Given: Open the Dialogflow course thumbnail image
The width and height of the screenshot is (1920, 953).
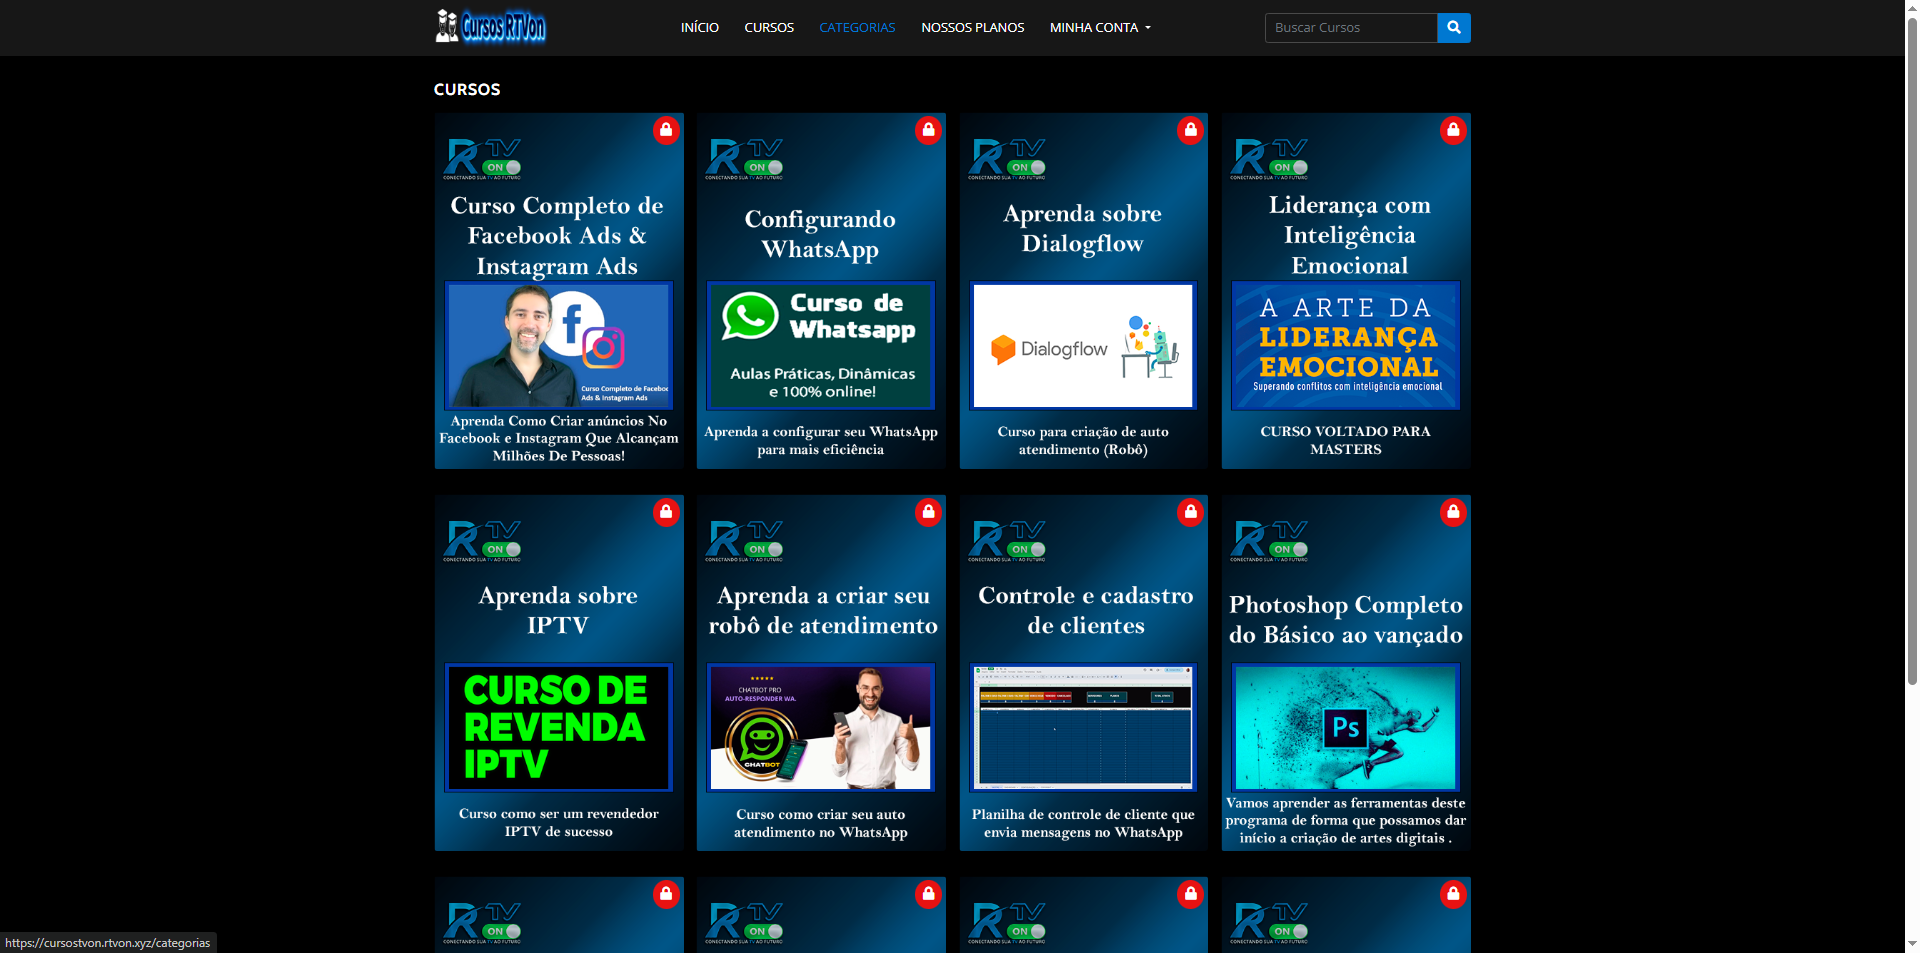Looking at the screenshot, I should click(1083, 346).
